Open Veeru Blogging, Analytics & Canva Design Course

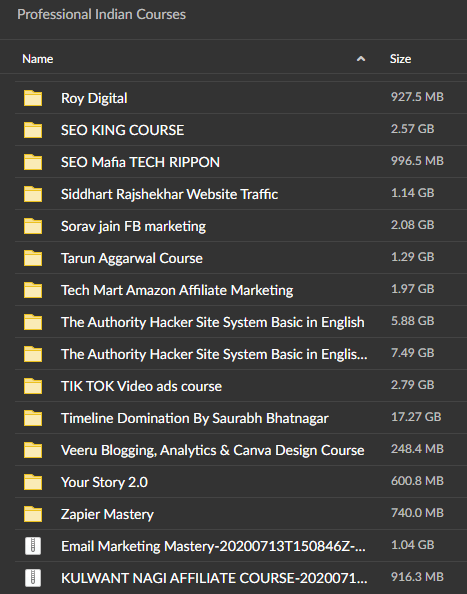point(212,450)
